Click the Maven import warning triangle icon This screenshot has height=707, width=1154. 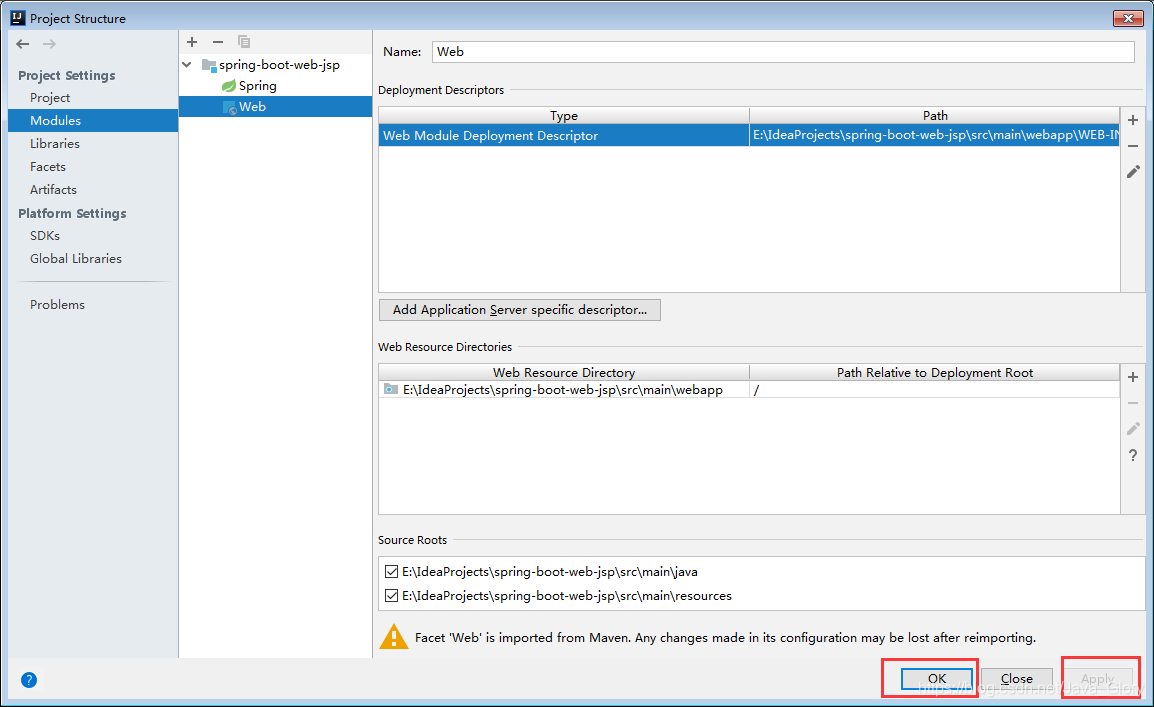394,637
